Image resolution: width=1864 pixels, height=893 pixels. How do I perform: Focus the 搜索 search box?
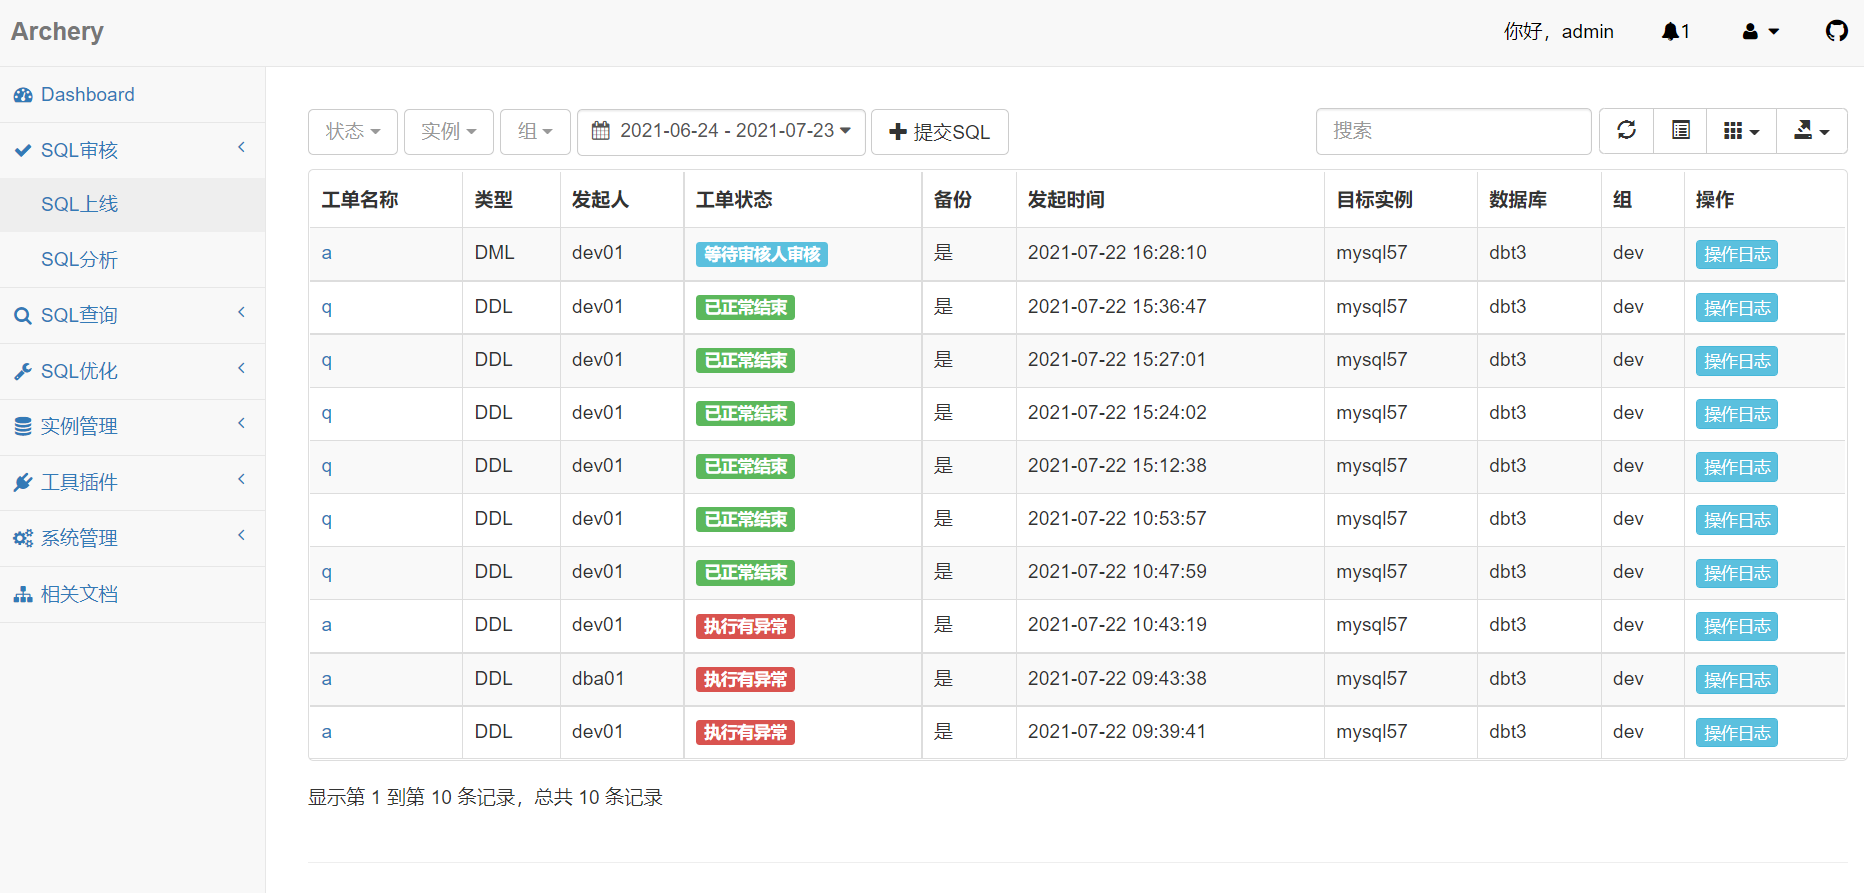tap(1453, 132)
